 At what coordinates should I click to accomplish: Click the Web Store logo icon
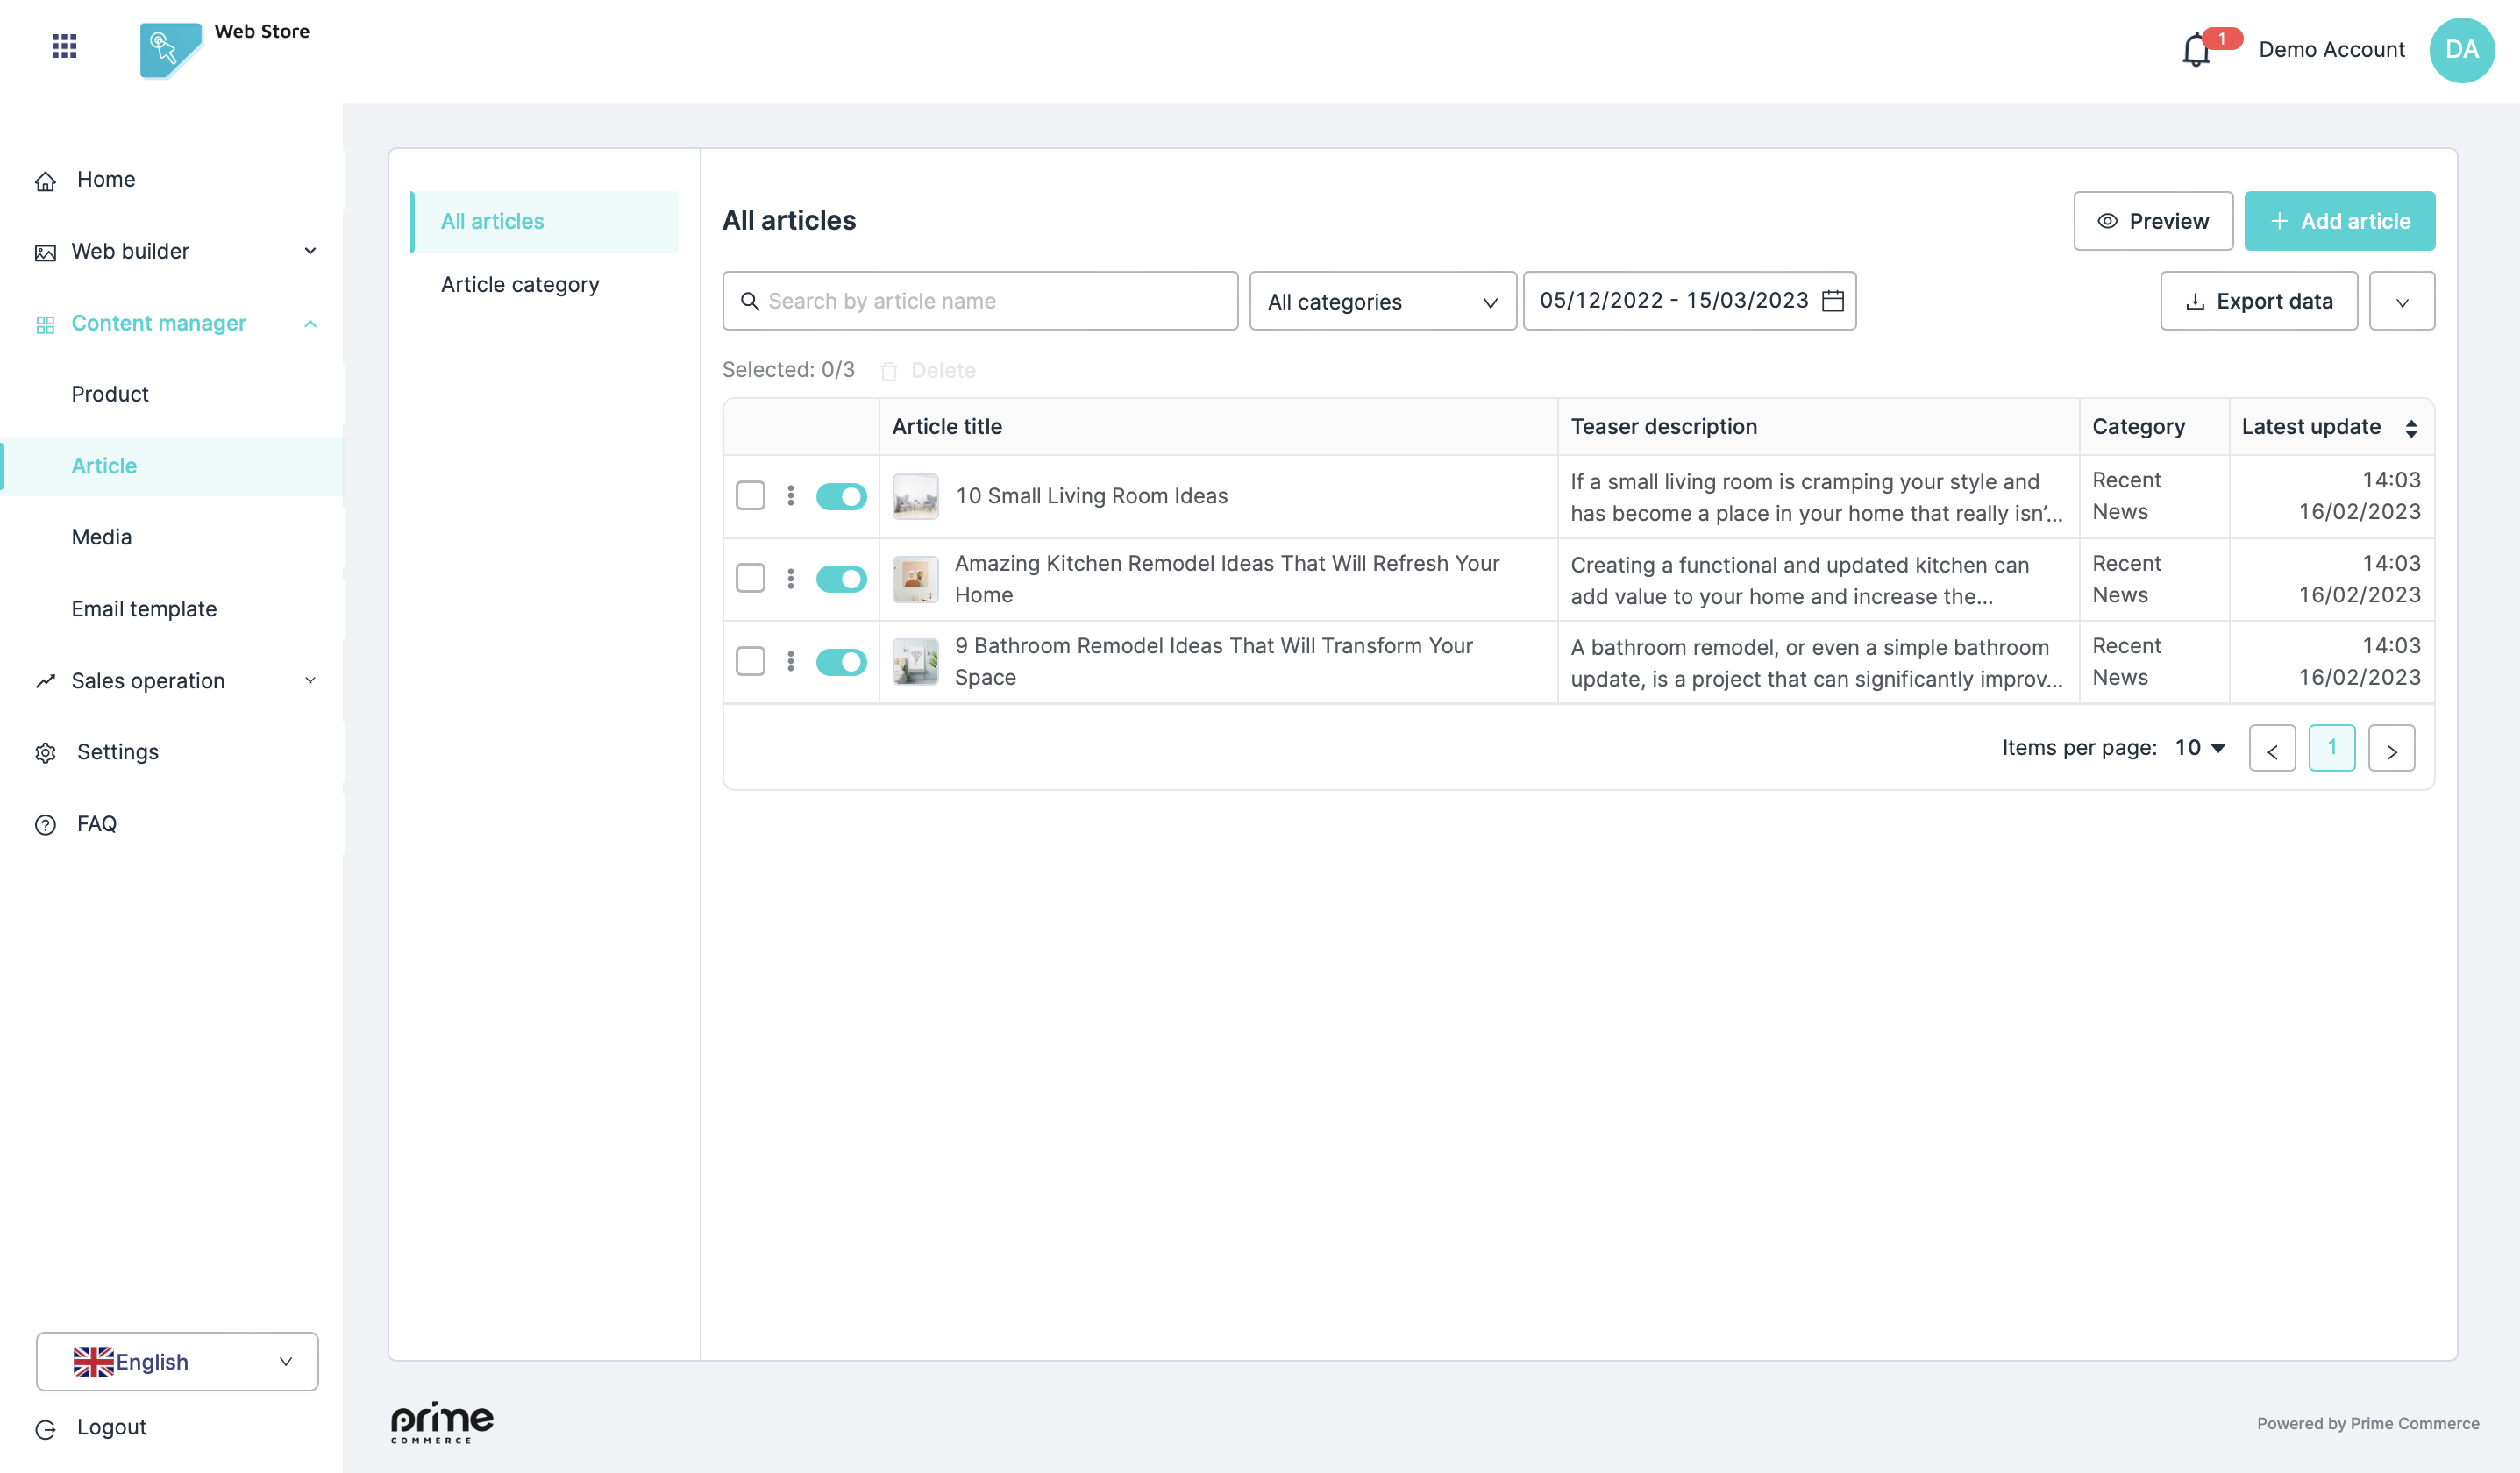click(x=170, y=50)
